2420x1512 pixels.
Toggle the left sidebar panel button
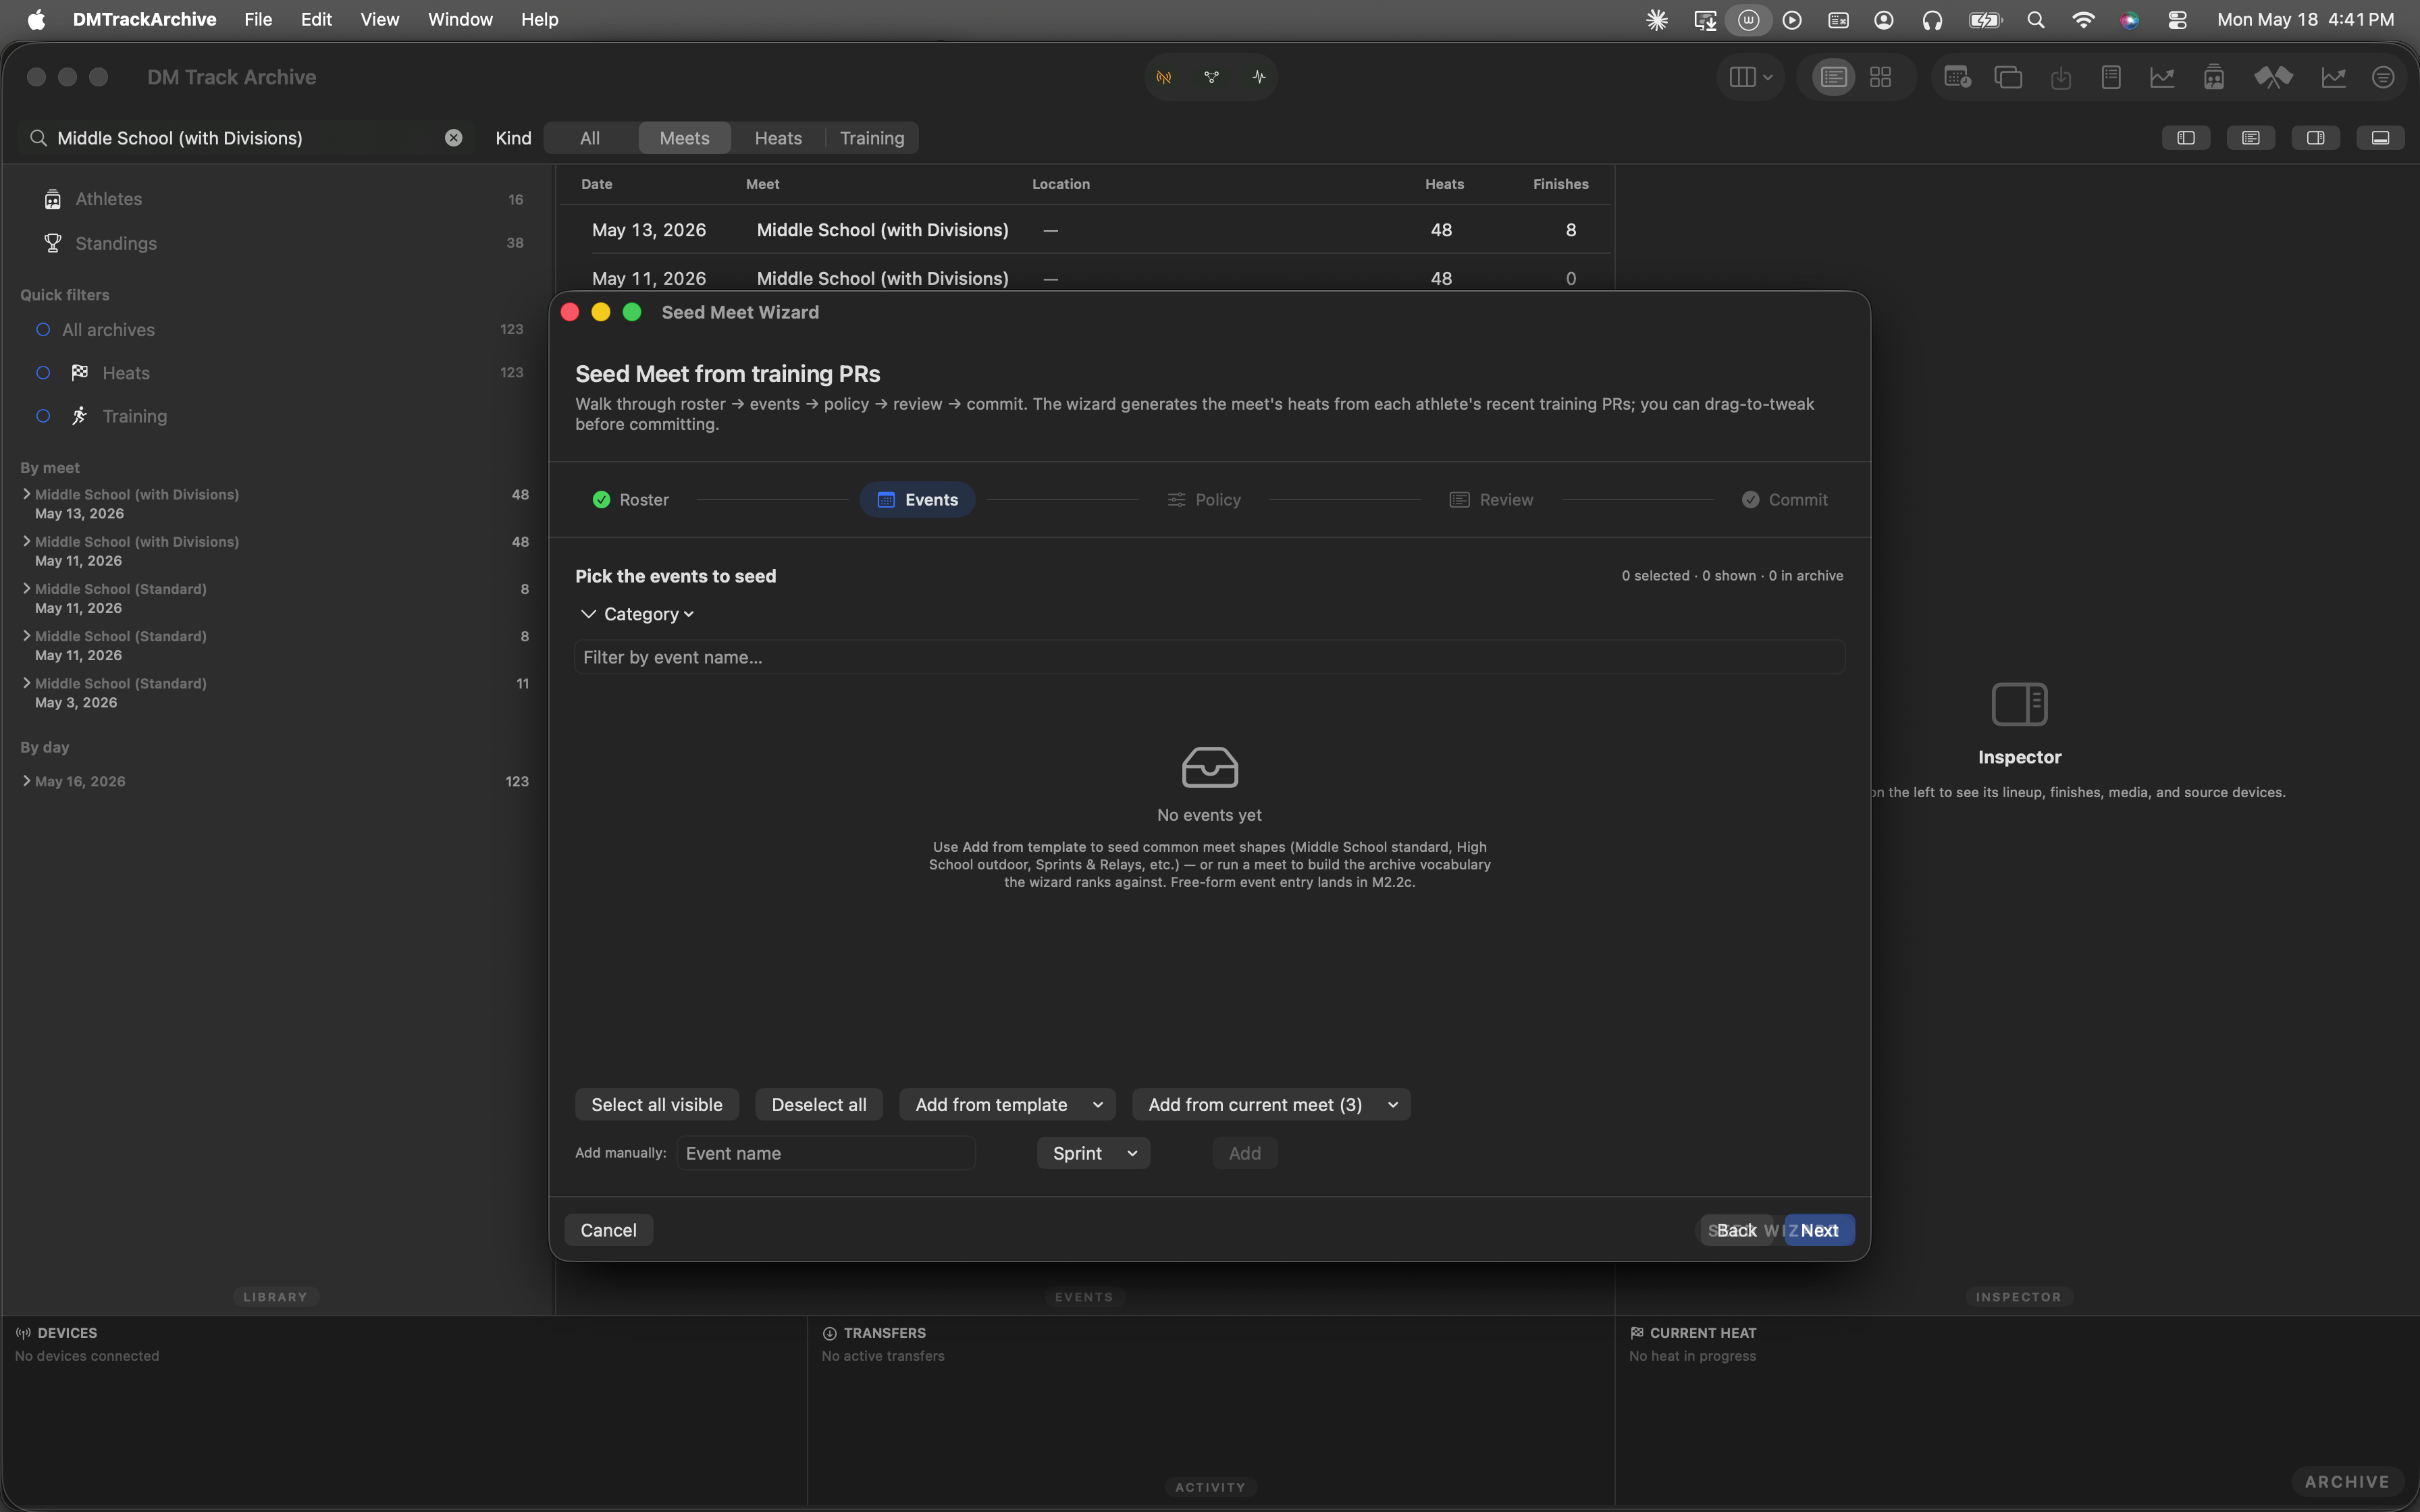tap(2186, 138)
